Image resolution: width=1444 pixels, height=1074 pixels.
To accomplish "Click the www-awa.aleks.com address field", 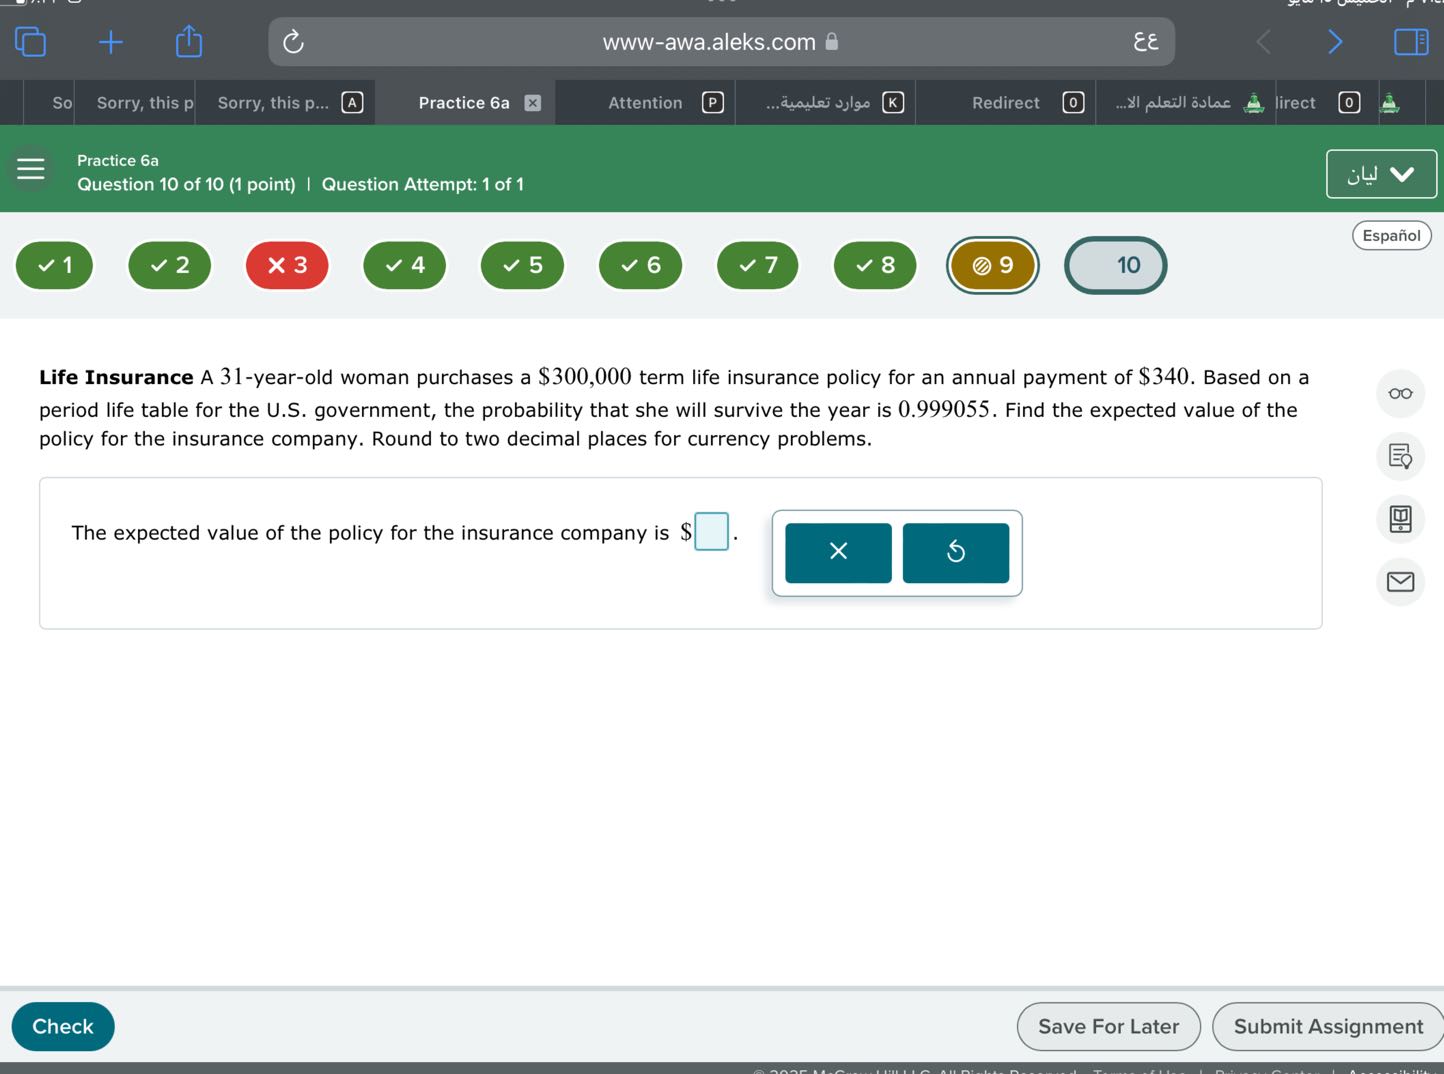I will click(x=721, y=42).
